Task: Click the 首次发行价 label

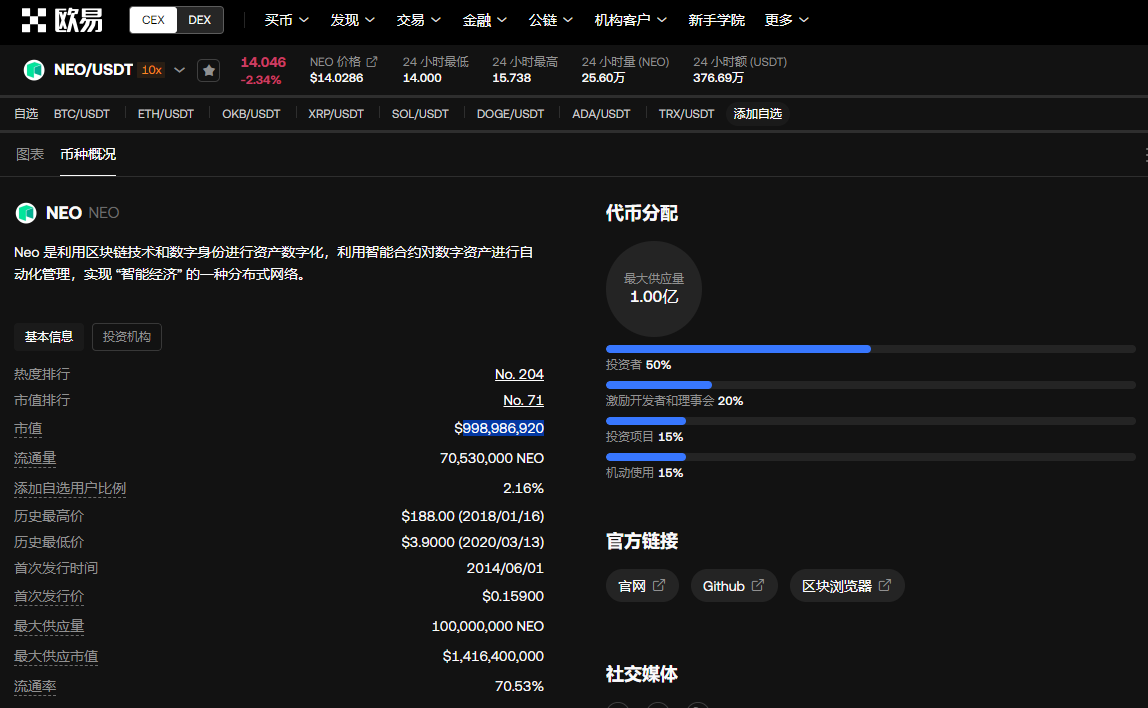Action: tap(49, 597)
